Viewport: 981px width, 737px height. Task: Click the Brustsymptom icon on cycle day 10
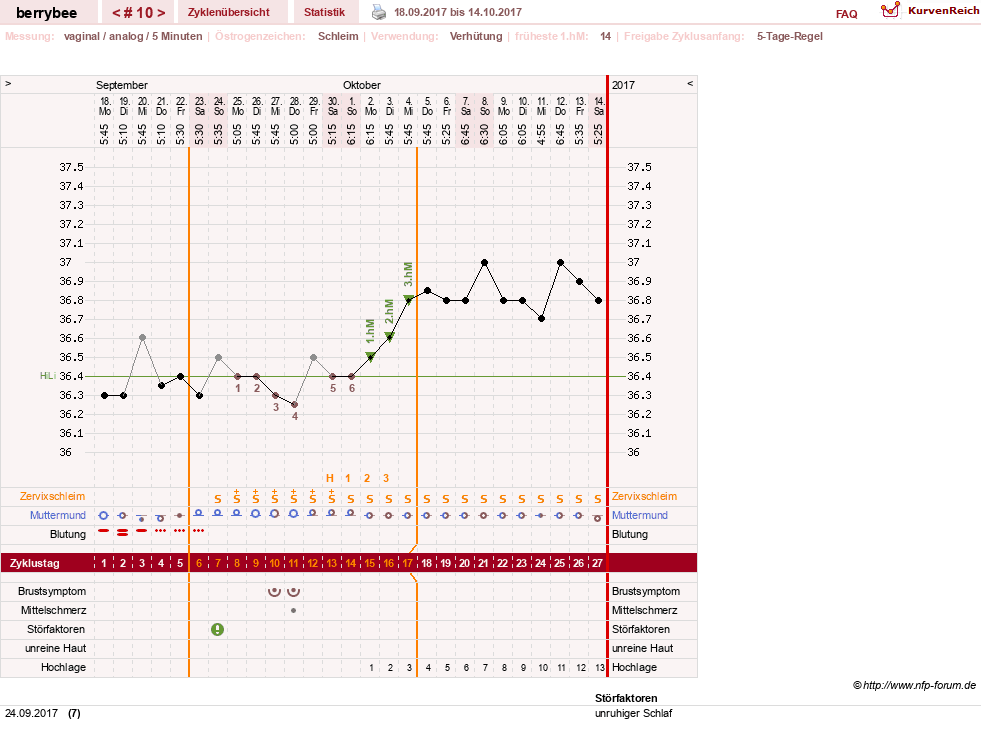[274, 591]
